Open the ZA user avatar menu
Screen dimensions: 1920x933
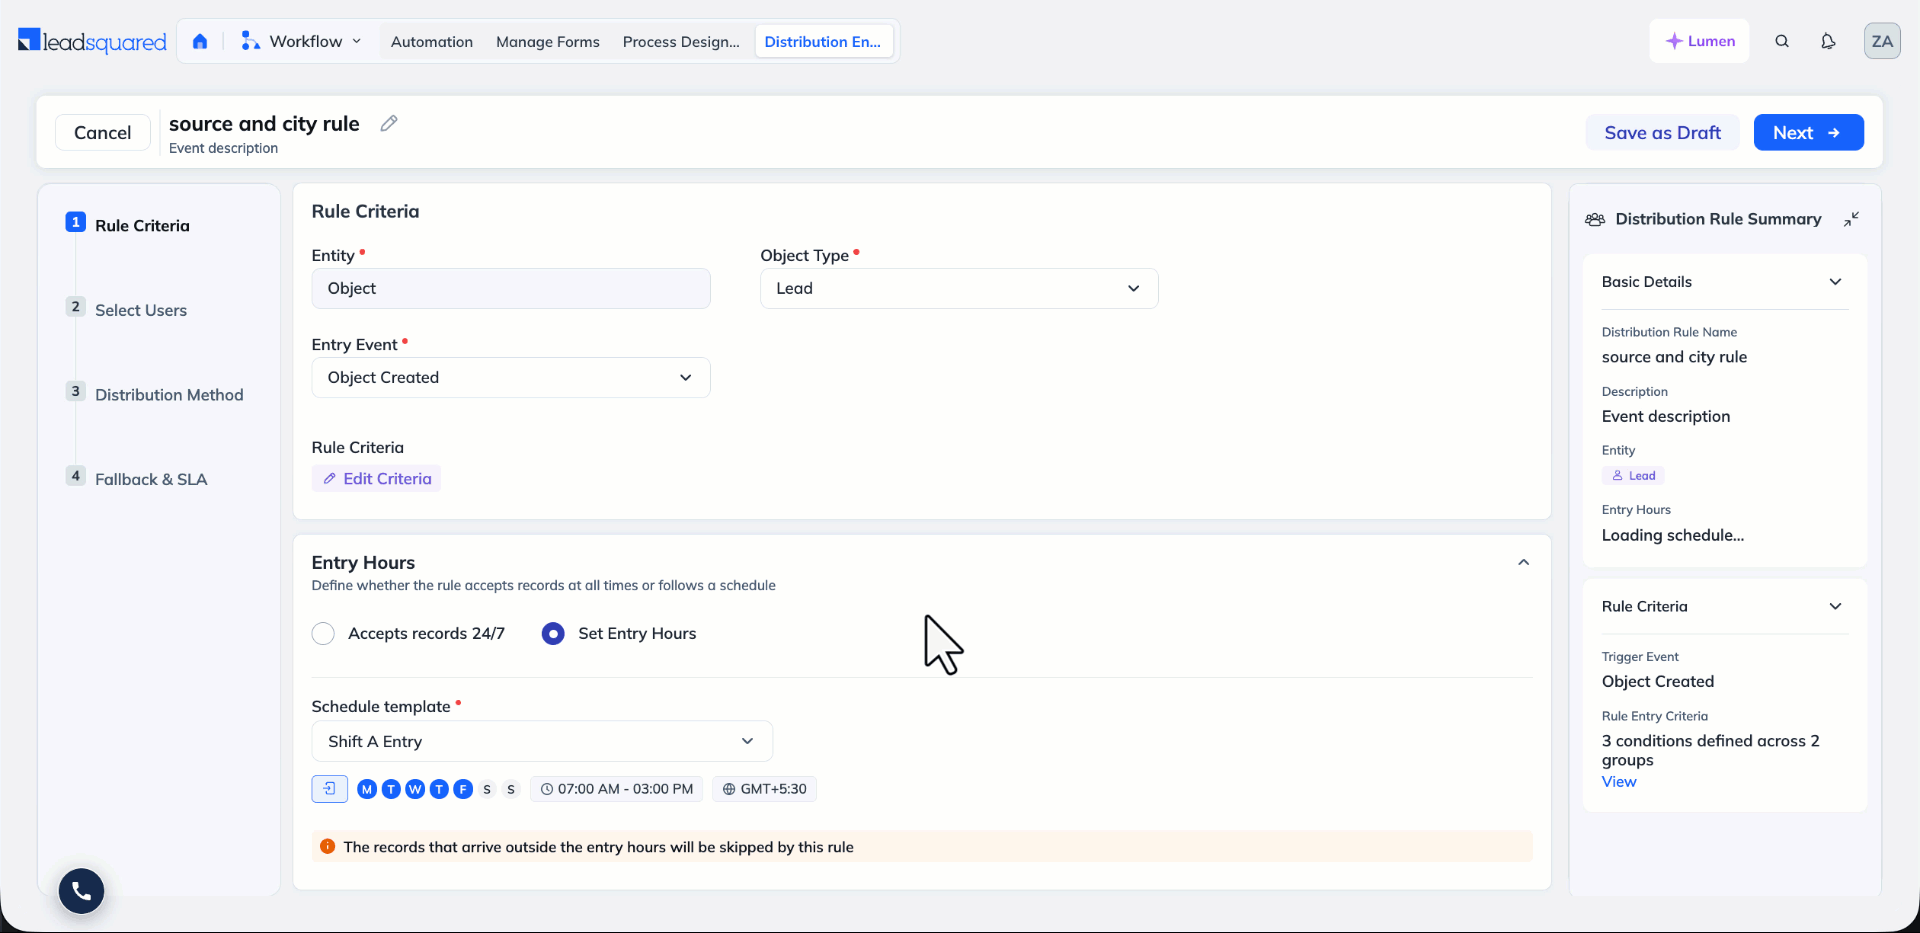coord(1882,41)
